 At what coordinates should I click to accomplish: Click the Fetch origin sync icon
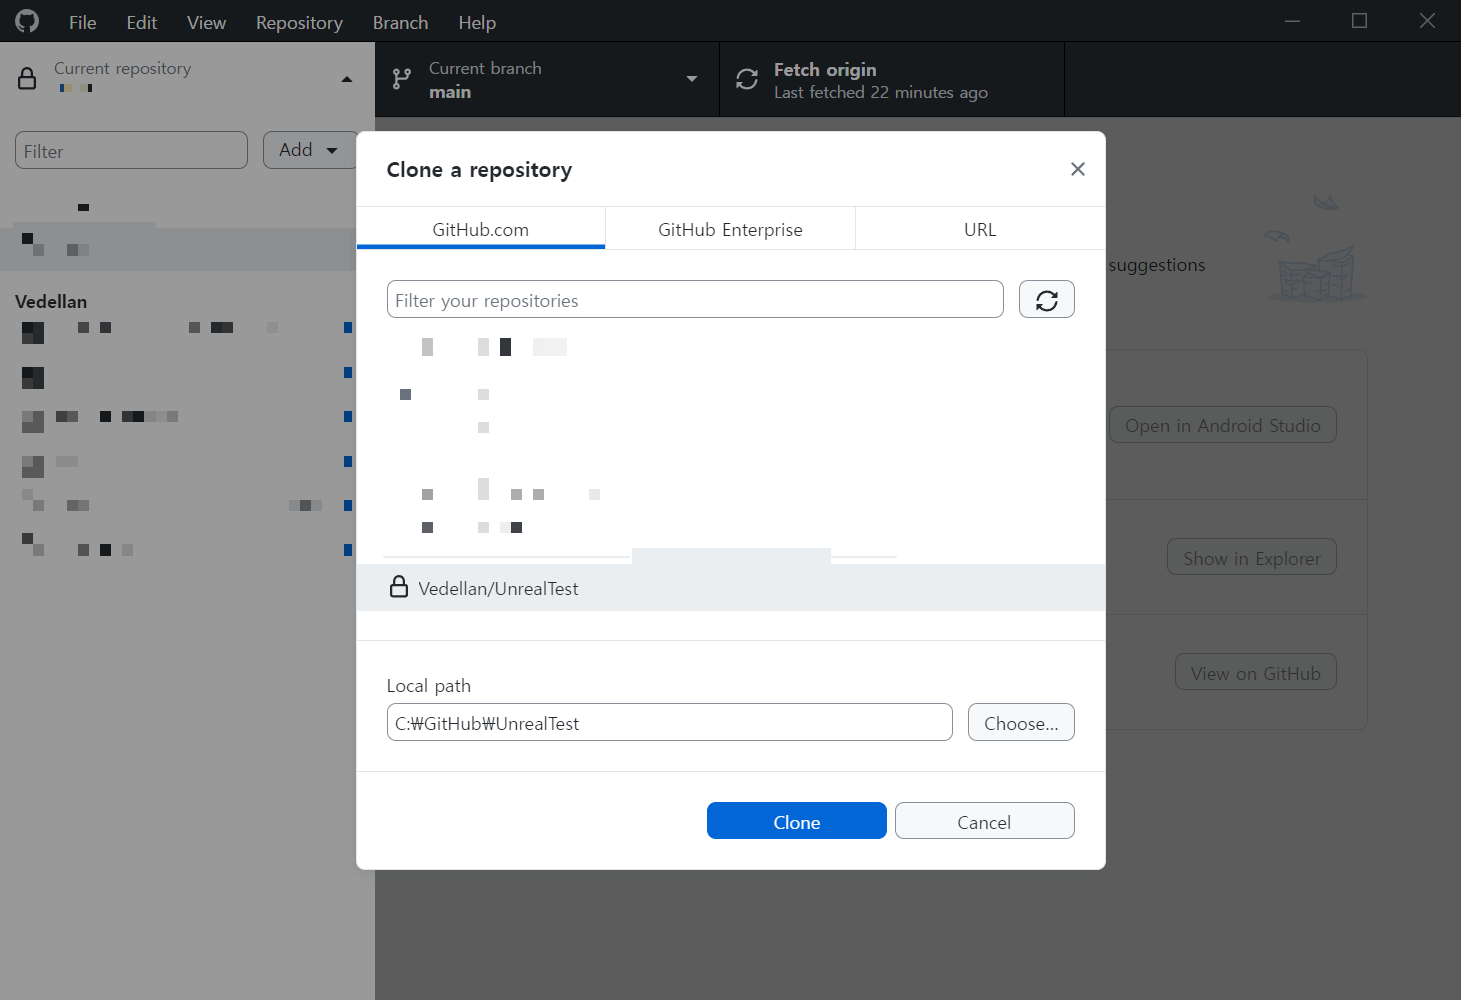pyautogui.click(x=747, y=79)
